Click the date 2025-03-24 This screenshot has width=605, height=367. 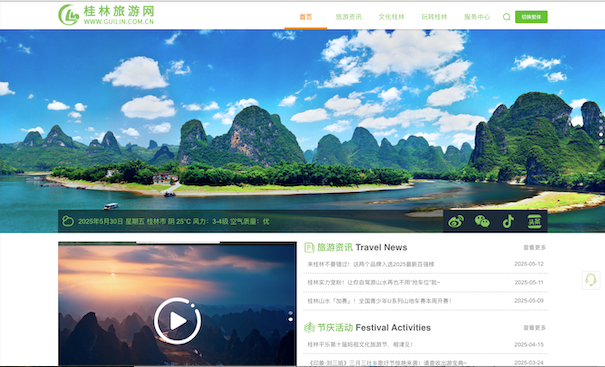(529, 362)
